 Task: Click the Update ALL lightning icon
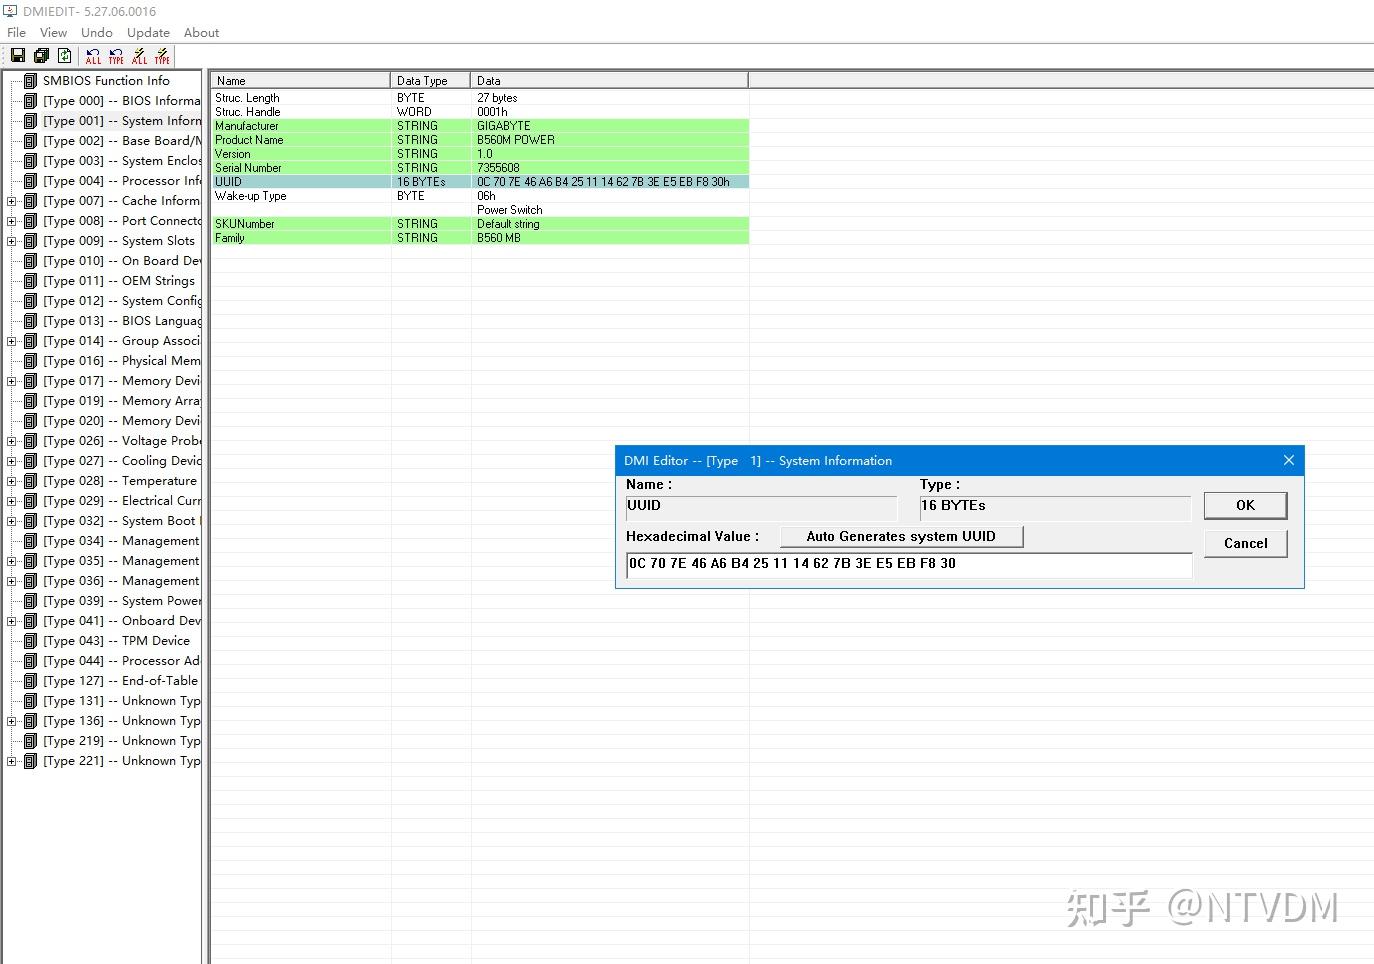click(139, 55)
